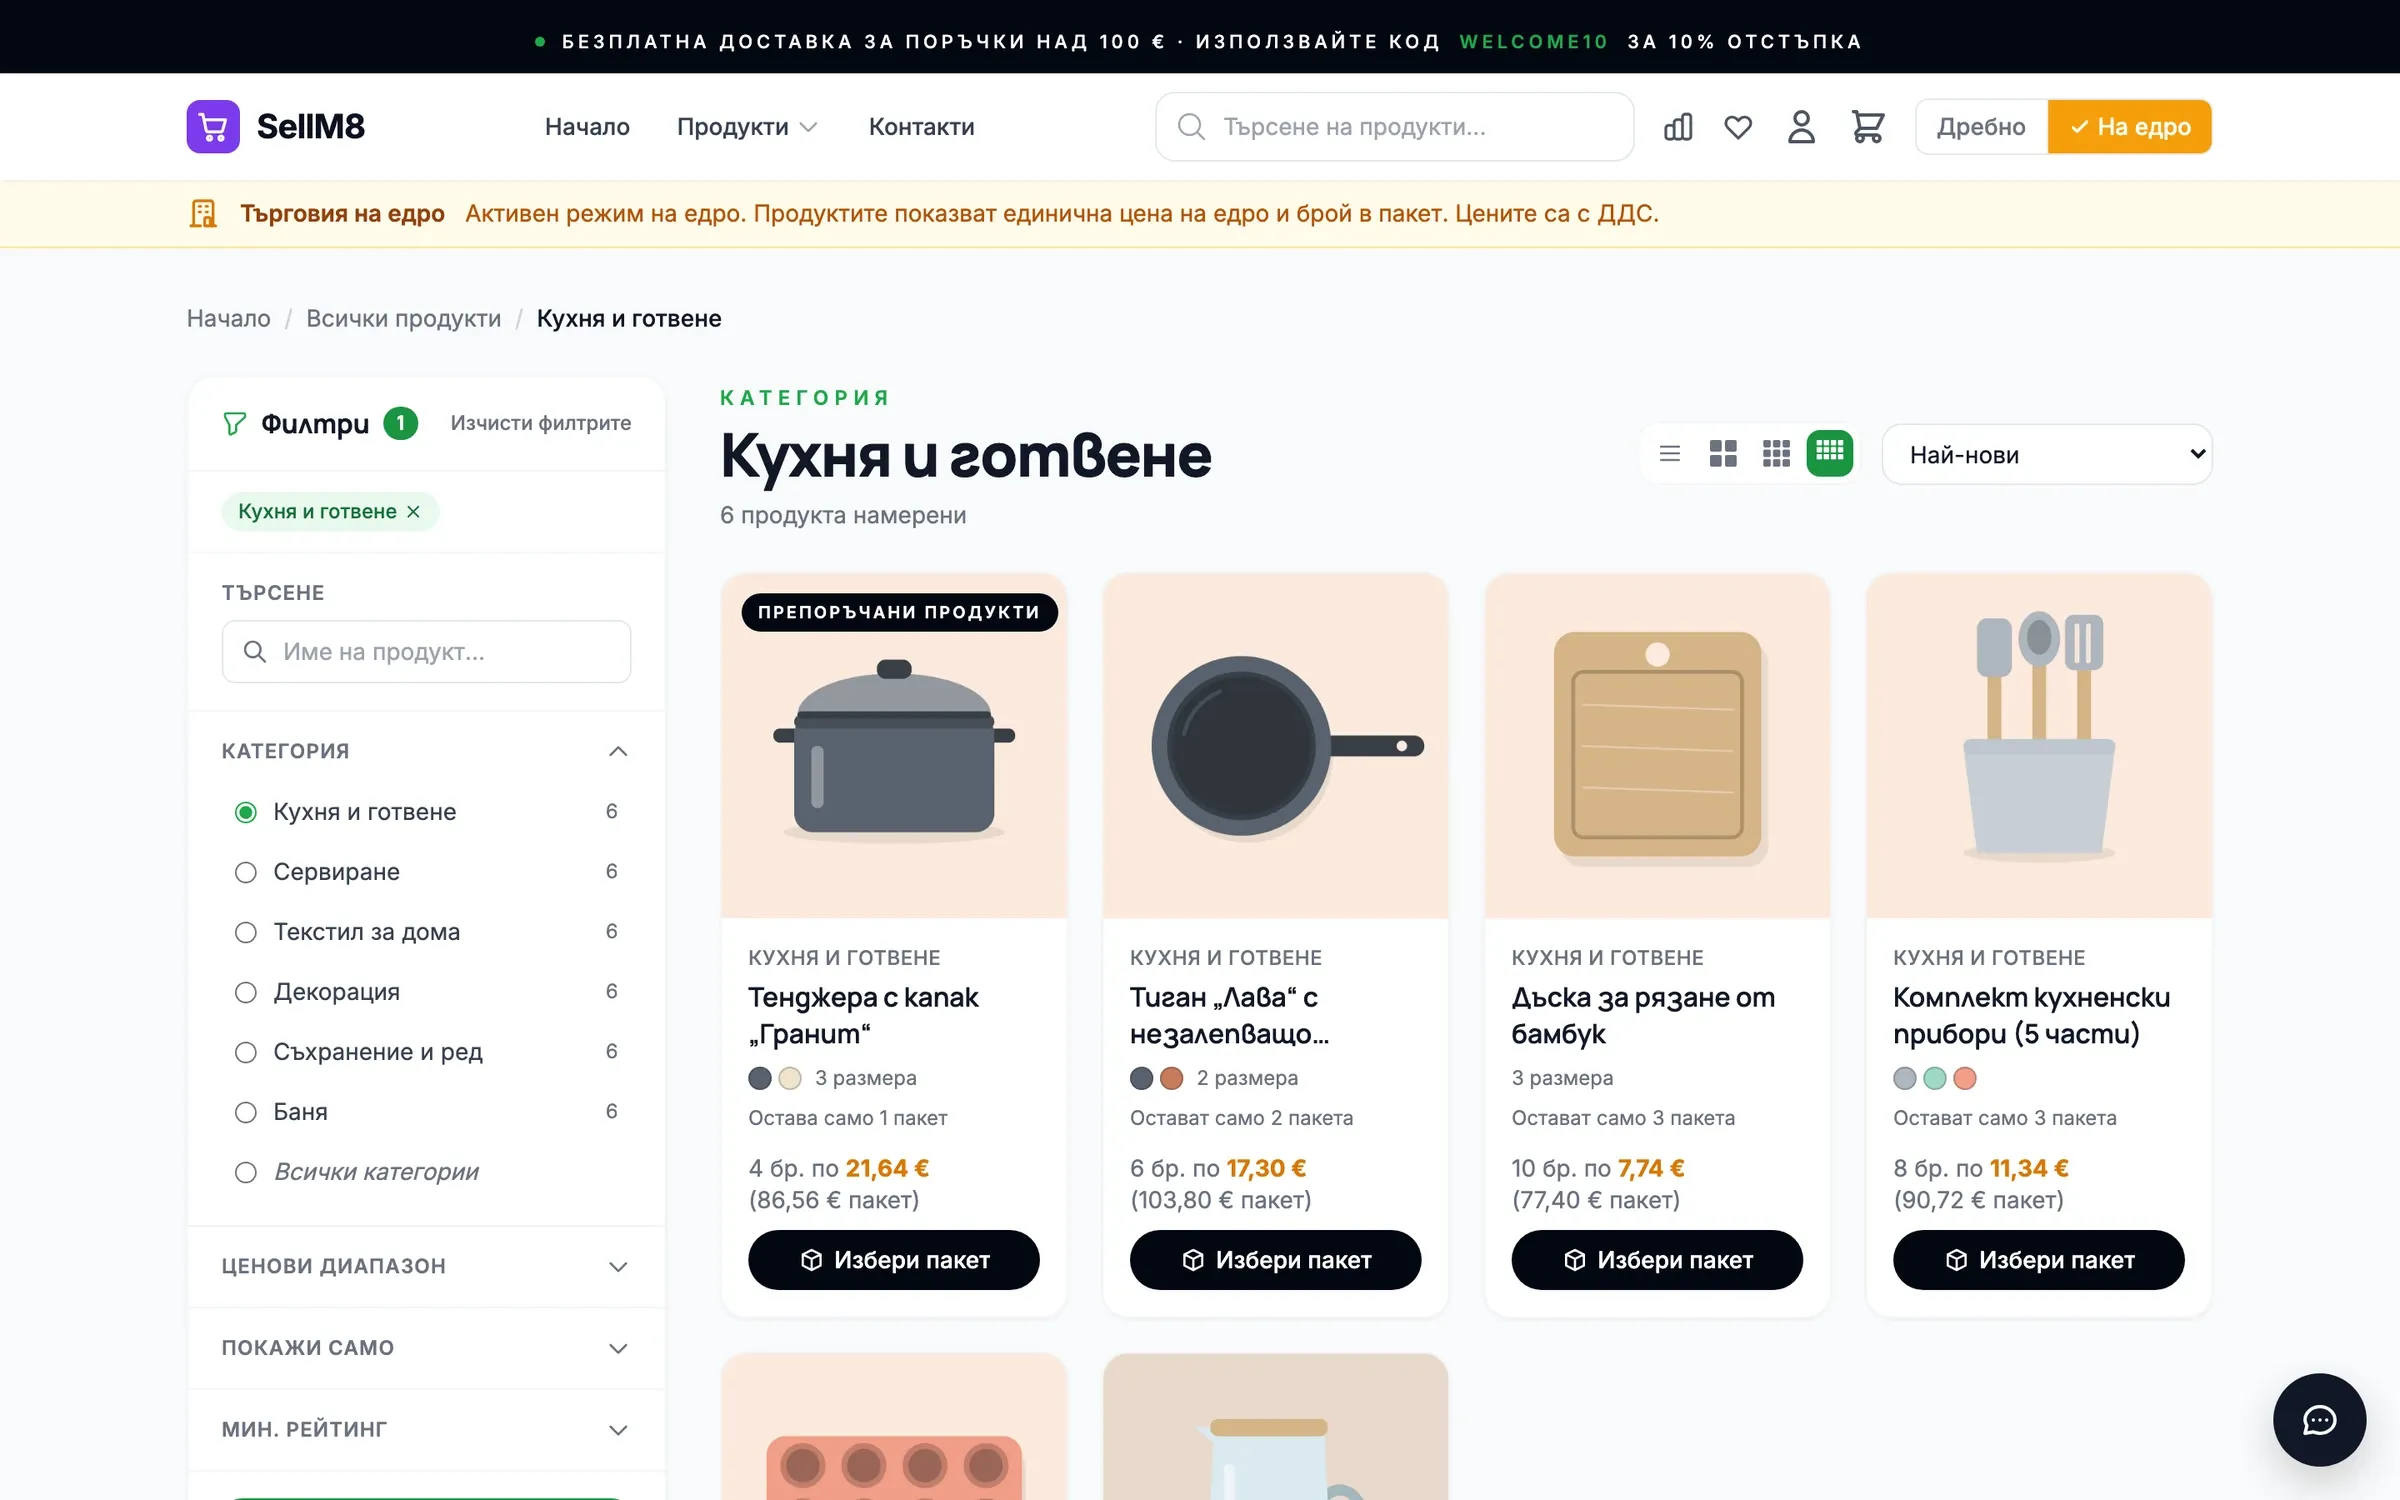The height and width of the screenshot is (1500, 2400).
Task: Expand the МИН. РЕЙТИНГ section
Action: [x=426, y=1430]
